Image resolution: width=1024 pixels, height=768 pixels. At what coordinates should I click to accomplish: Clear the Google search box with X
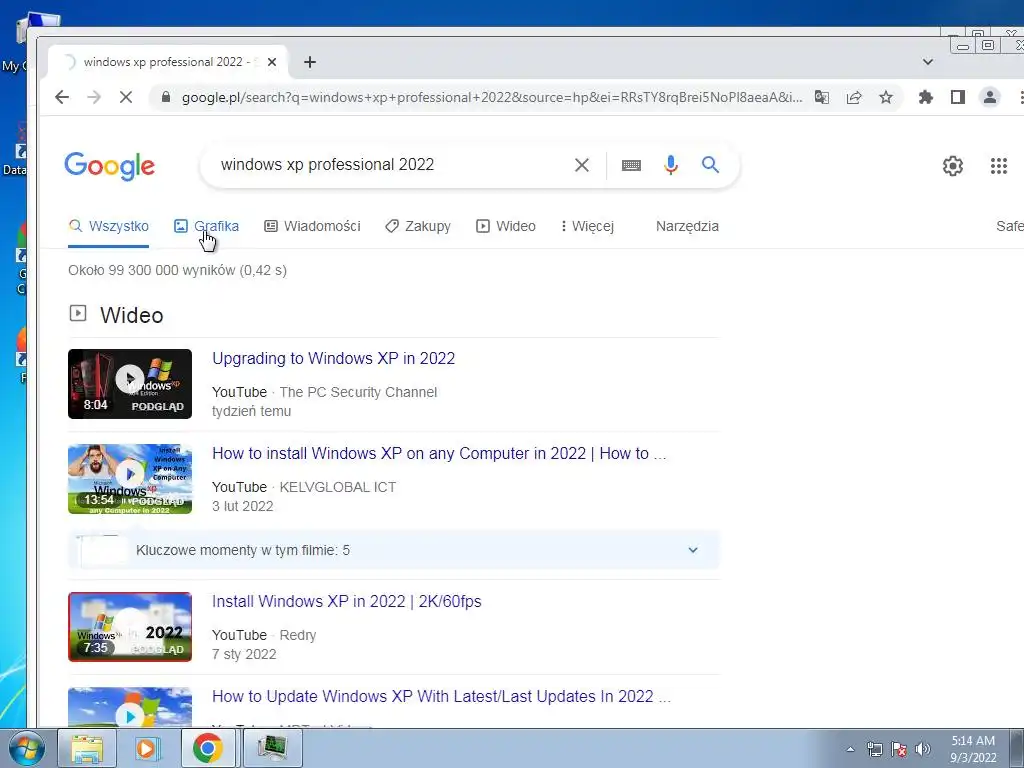coord(581,165)
